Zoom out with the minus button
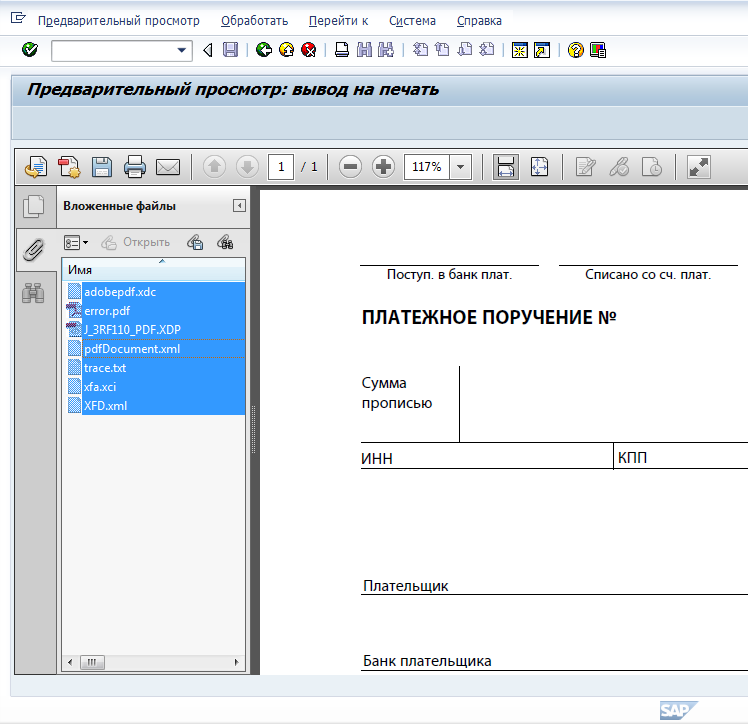The width and height of the screenshot is (748, 724). (x=350, y=167)
